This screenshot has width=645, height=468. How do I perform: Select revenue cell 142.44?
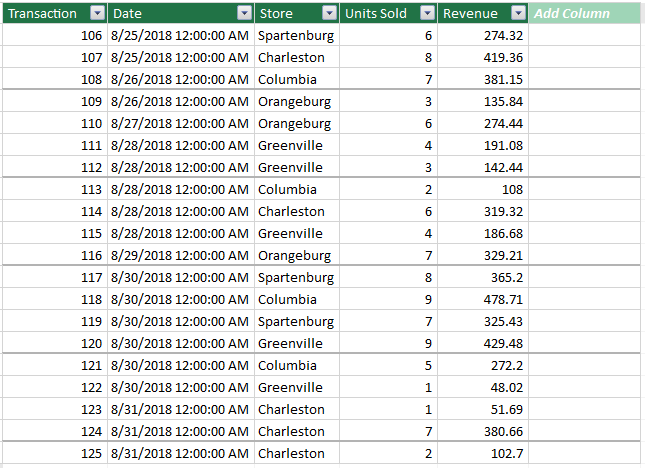[x=483, y=167]
